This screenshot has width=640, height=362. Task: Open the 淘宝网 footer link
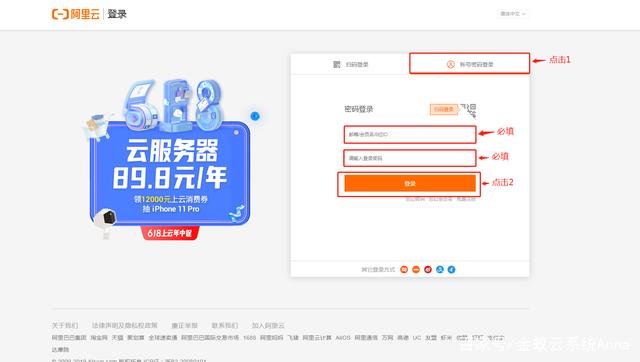coord(99,338)
